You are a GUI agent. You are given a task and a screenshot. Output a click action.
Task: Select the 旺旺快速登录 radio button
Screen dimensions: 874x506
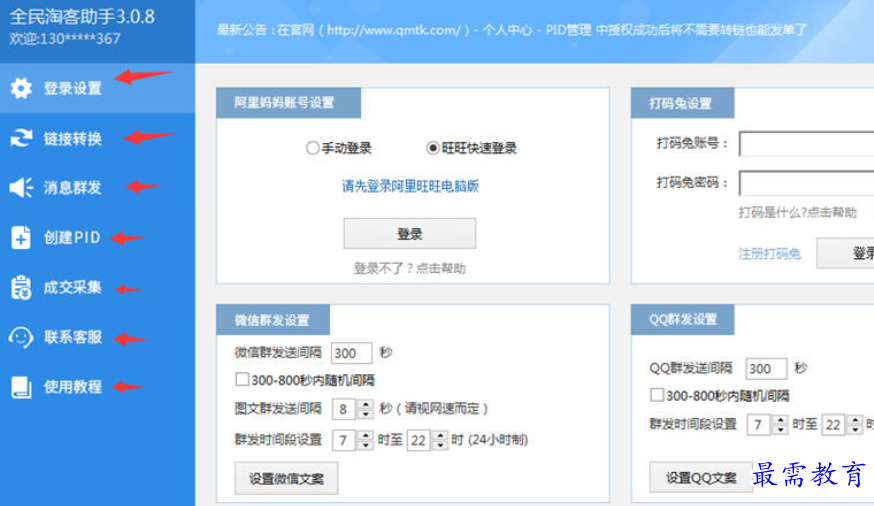[x=433, y=148]
